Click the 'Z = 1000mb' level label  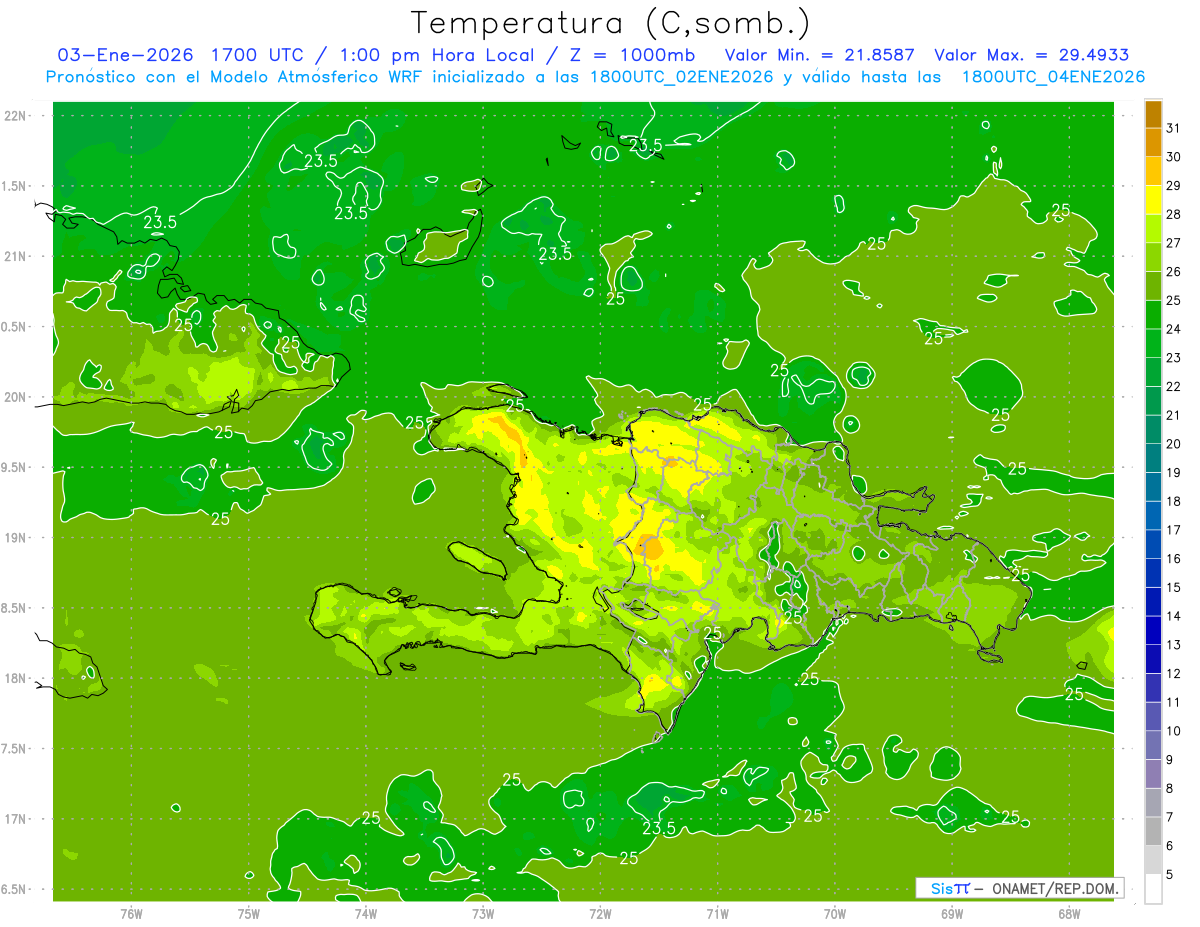(x=630, y=55)
